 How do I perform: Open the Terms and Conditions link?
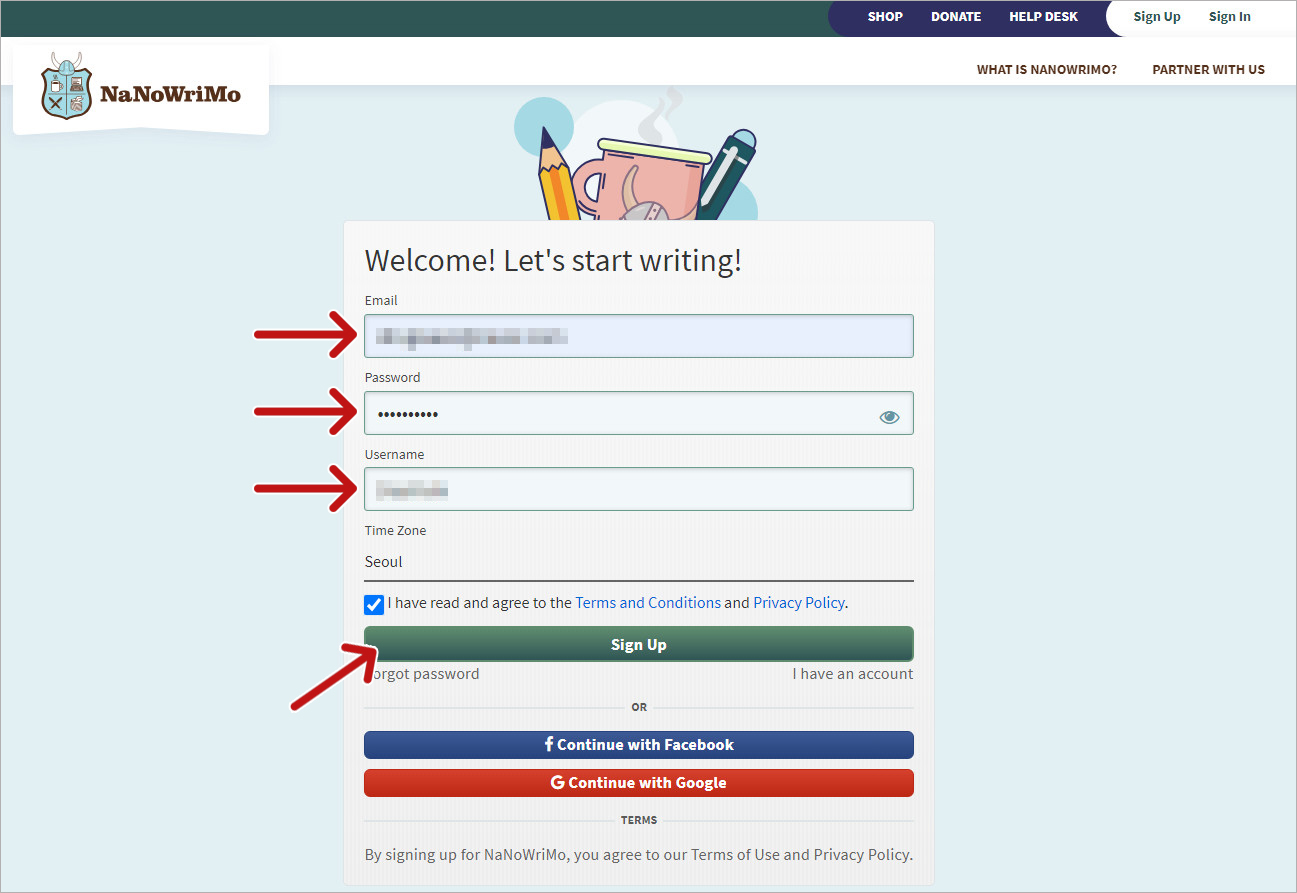coord(648,603)
